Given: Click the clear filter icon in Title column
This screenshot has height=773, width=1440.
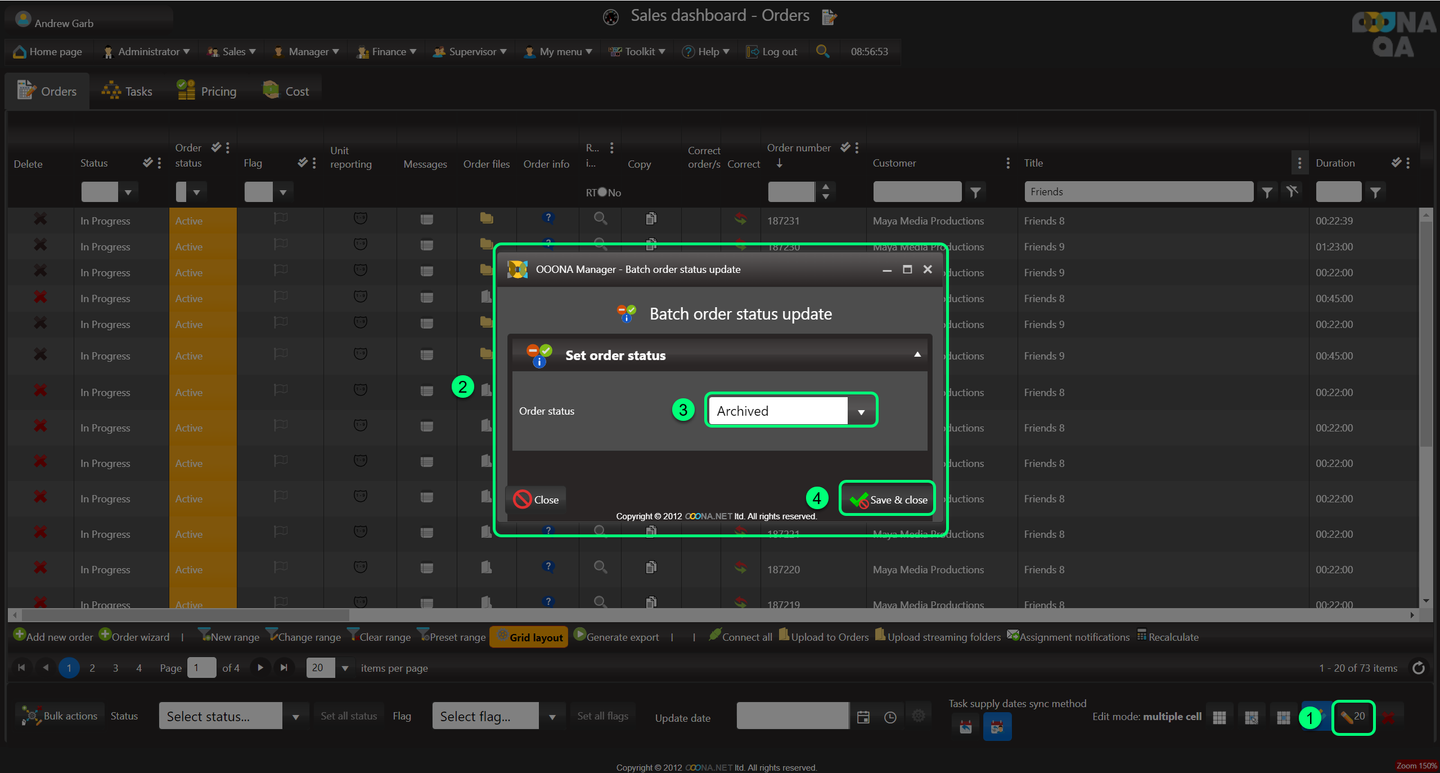Looking at the screenshot, I should pyautogui.click(x=1292, y=192).
